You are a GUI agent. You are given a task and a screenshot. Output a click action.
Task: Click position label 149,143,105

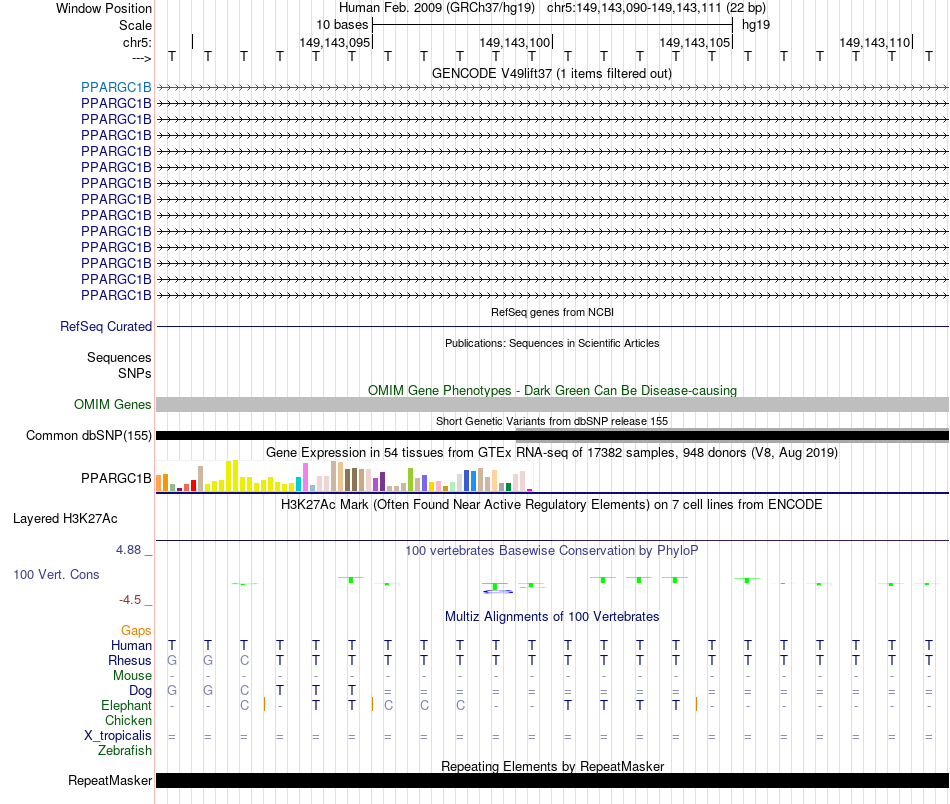pos(694,42)
